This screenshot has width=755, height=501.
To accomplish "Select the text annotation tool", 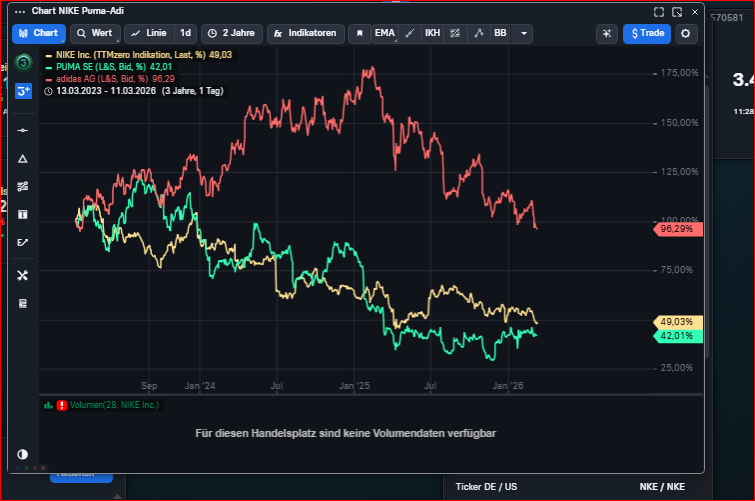I will click(x=23, y=214).
